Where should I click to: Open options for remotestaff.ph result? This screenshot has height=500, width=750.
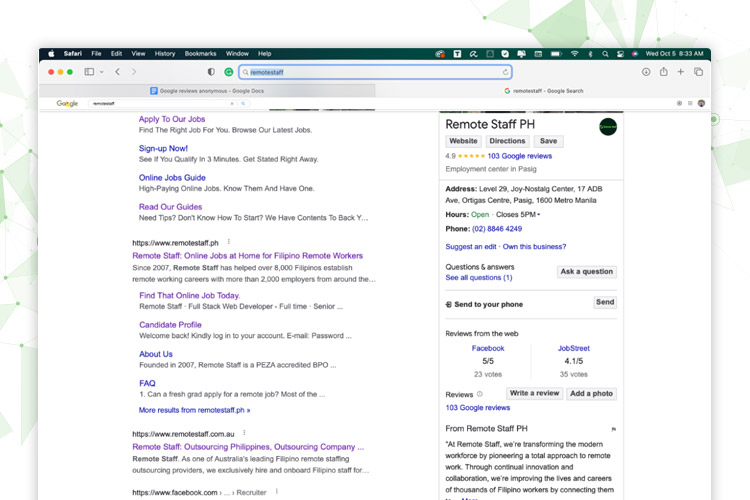click(229, 242)
